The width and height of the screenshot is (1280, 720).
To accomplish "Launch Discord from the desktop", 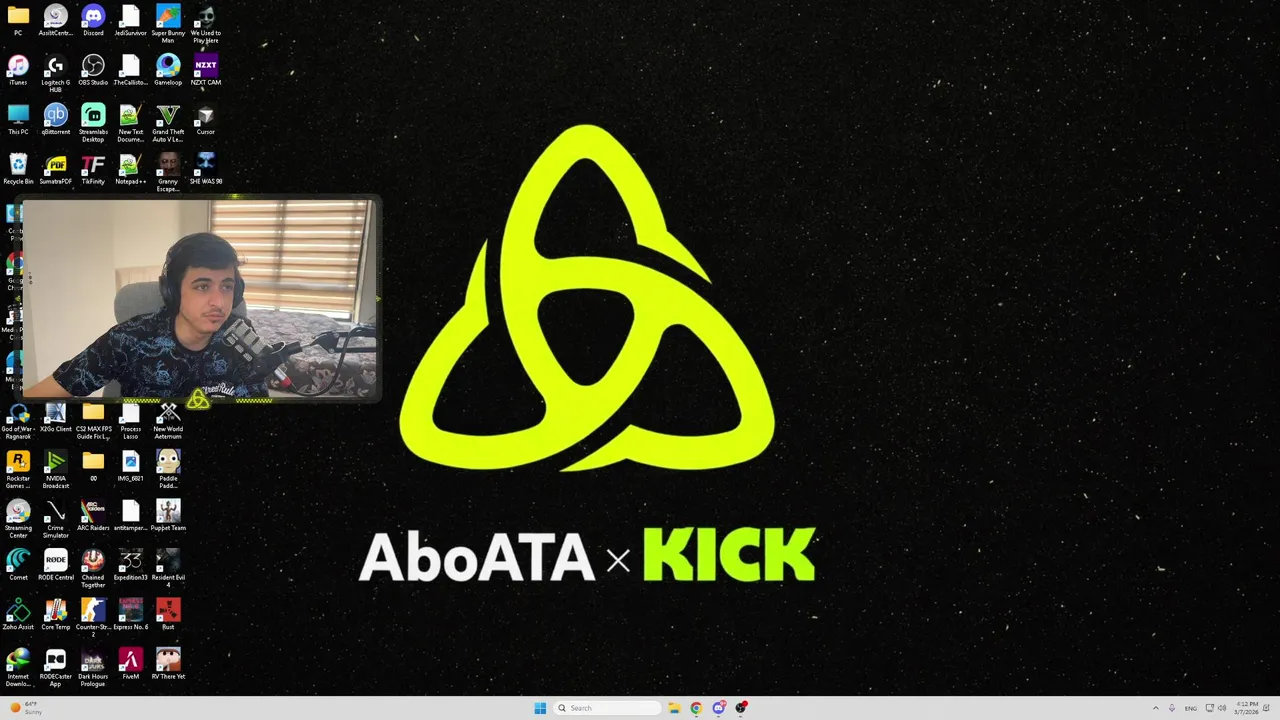I will [93, 20].
